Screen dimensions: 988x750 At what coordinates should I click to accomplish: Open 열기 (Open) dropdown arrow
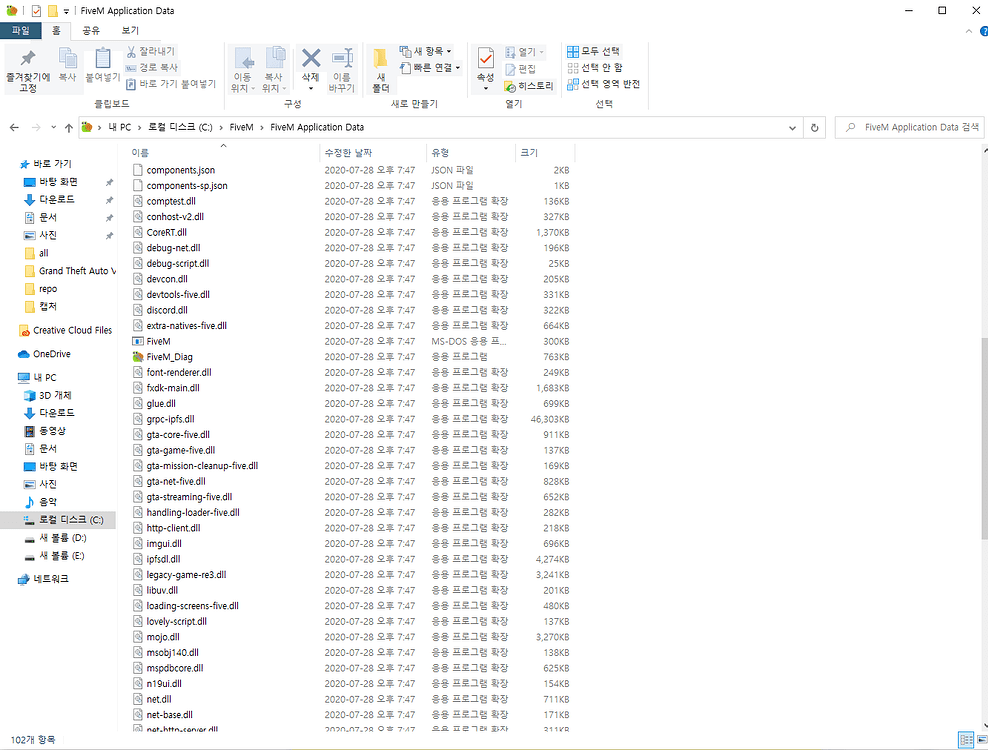(x=541, y=52)
